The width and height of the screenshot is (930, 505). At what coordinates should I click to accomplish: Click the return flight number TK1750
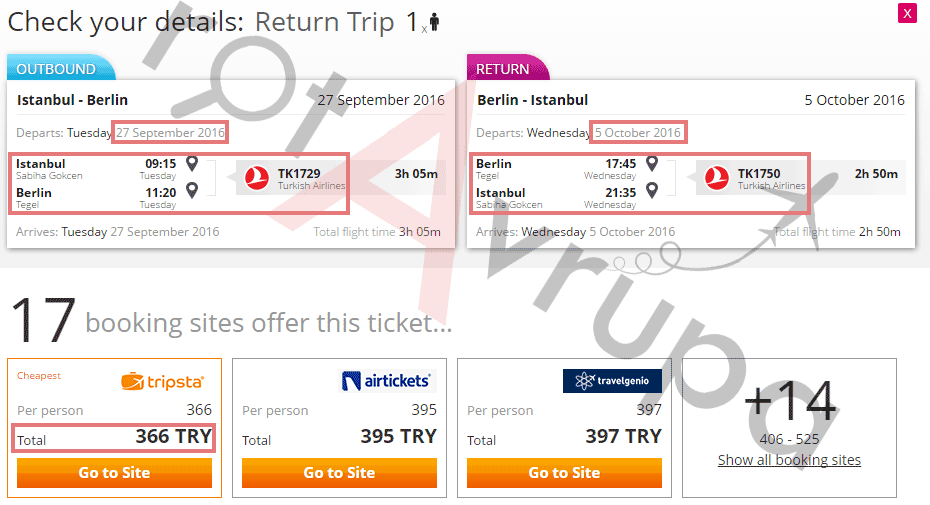point(759,173)
